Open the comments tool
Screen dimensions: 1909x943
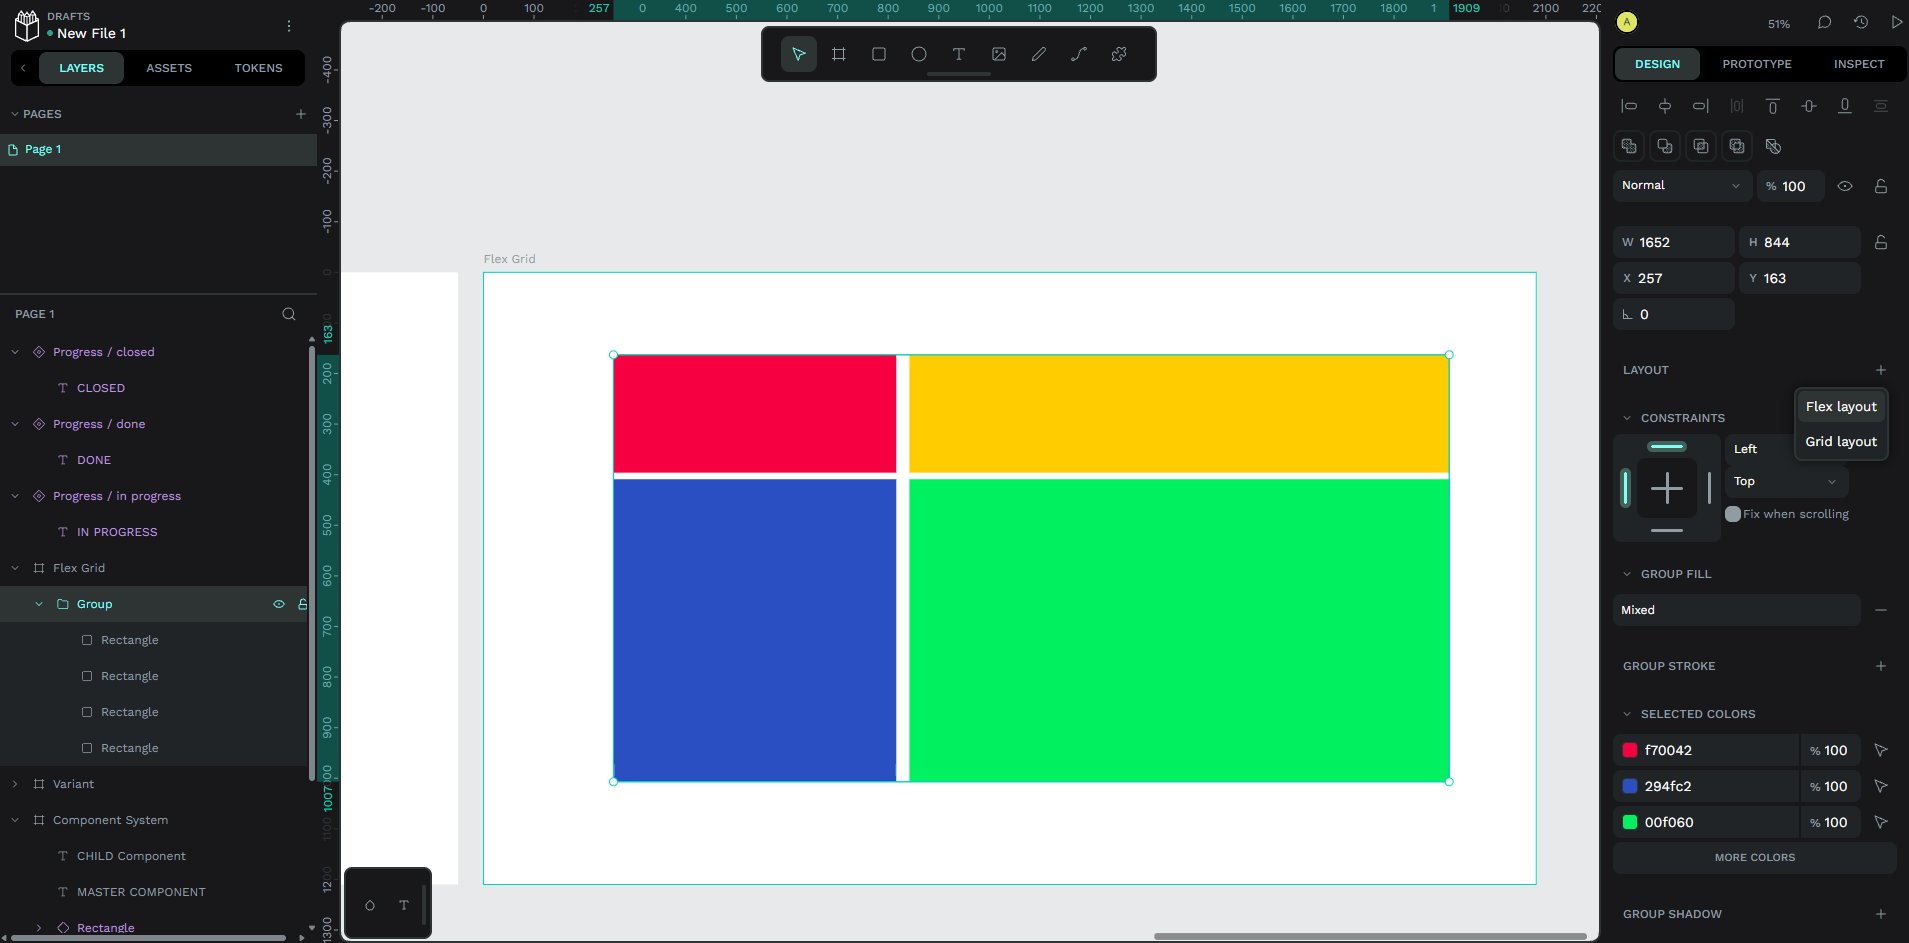[1824, 22]
